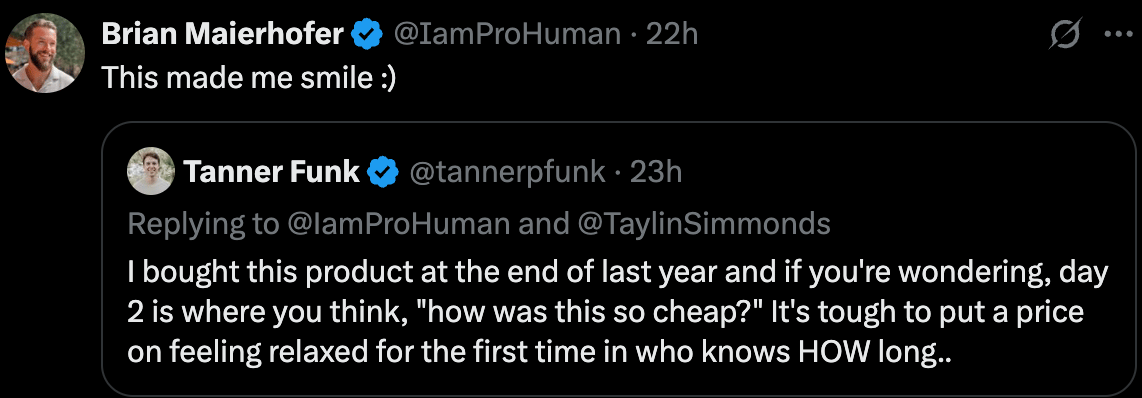Image resolution: width=1142 pixels, height=398 pixels.
Task: Click the "This made me smile :)" text
Action: [248, 78]
